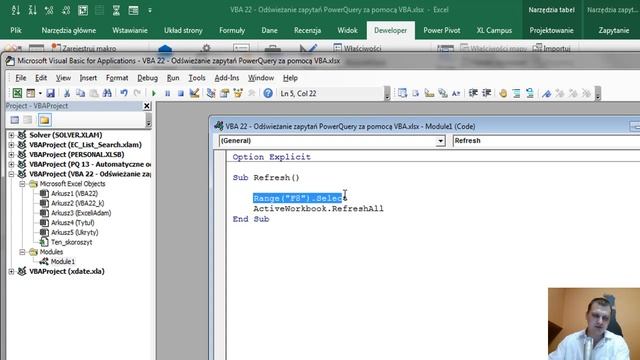The height and width of the screenshot is (360, 640).
Task: Switch to Excel Dane ribbon tab
Action: 269,30
